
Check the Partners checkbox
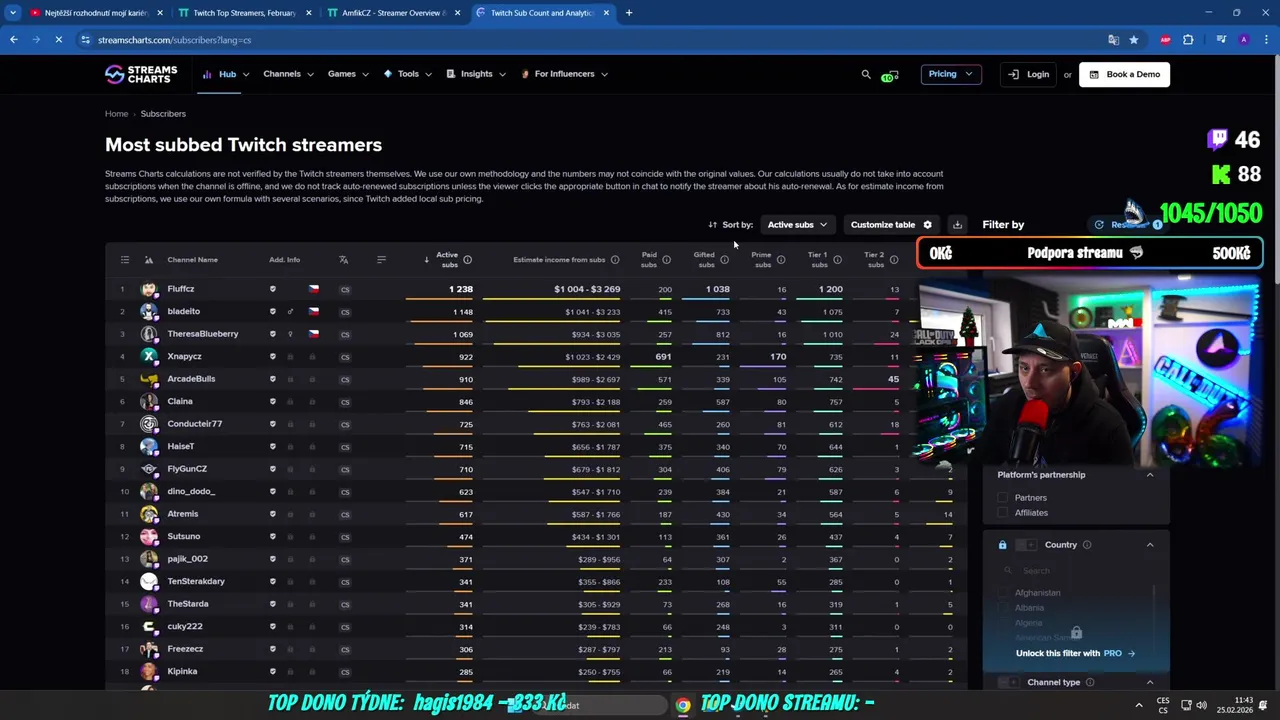pyautogui.click(x=1003, y=498)
